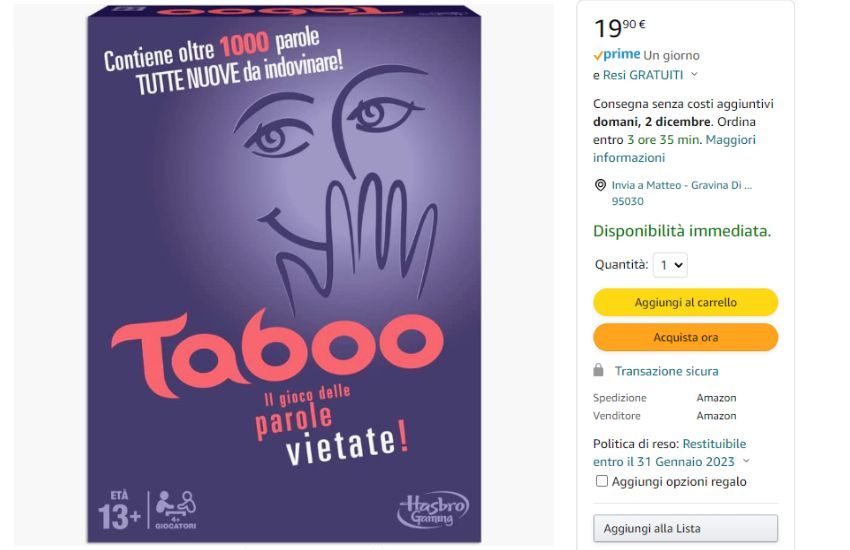Image resolution: width=850 pixels, height=550 pixels.
Task: Click the Aggiungi al carrello button
Action: (685, 302)
